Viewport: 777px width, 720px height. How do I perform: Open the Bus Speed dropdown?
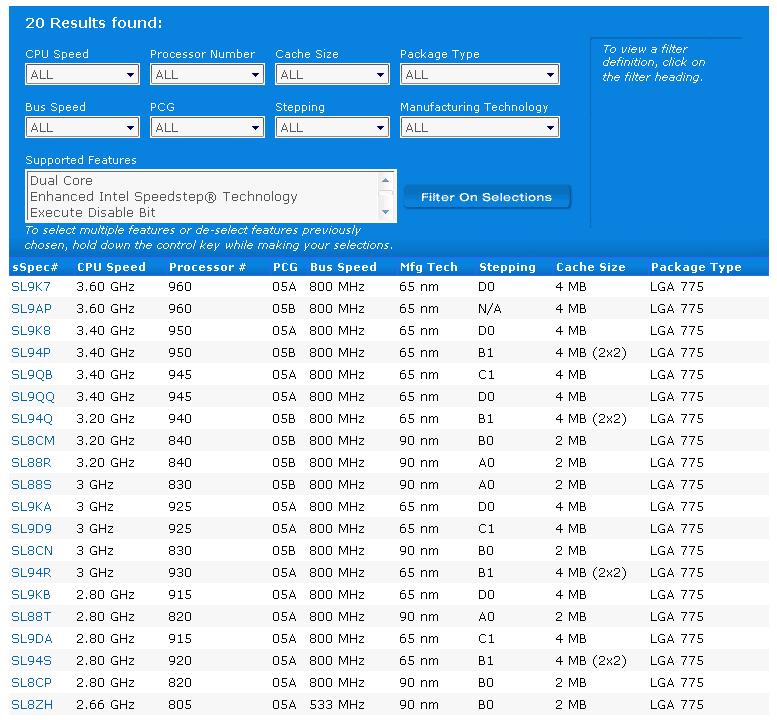[82, 128]
